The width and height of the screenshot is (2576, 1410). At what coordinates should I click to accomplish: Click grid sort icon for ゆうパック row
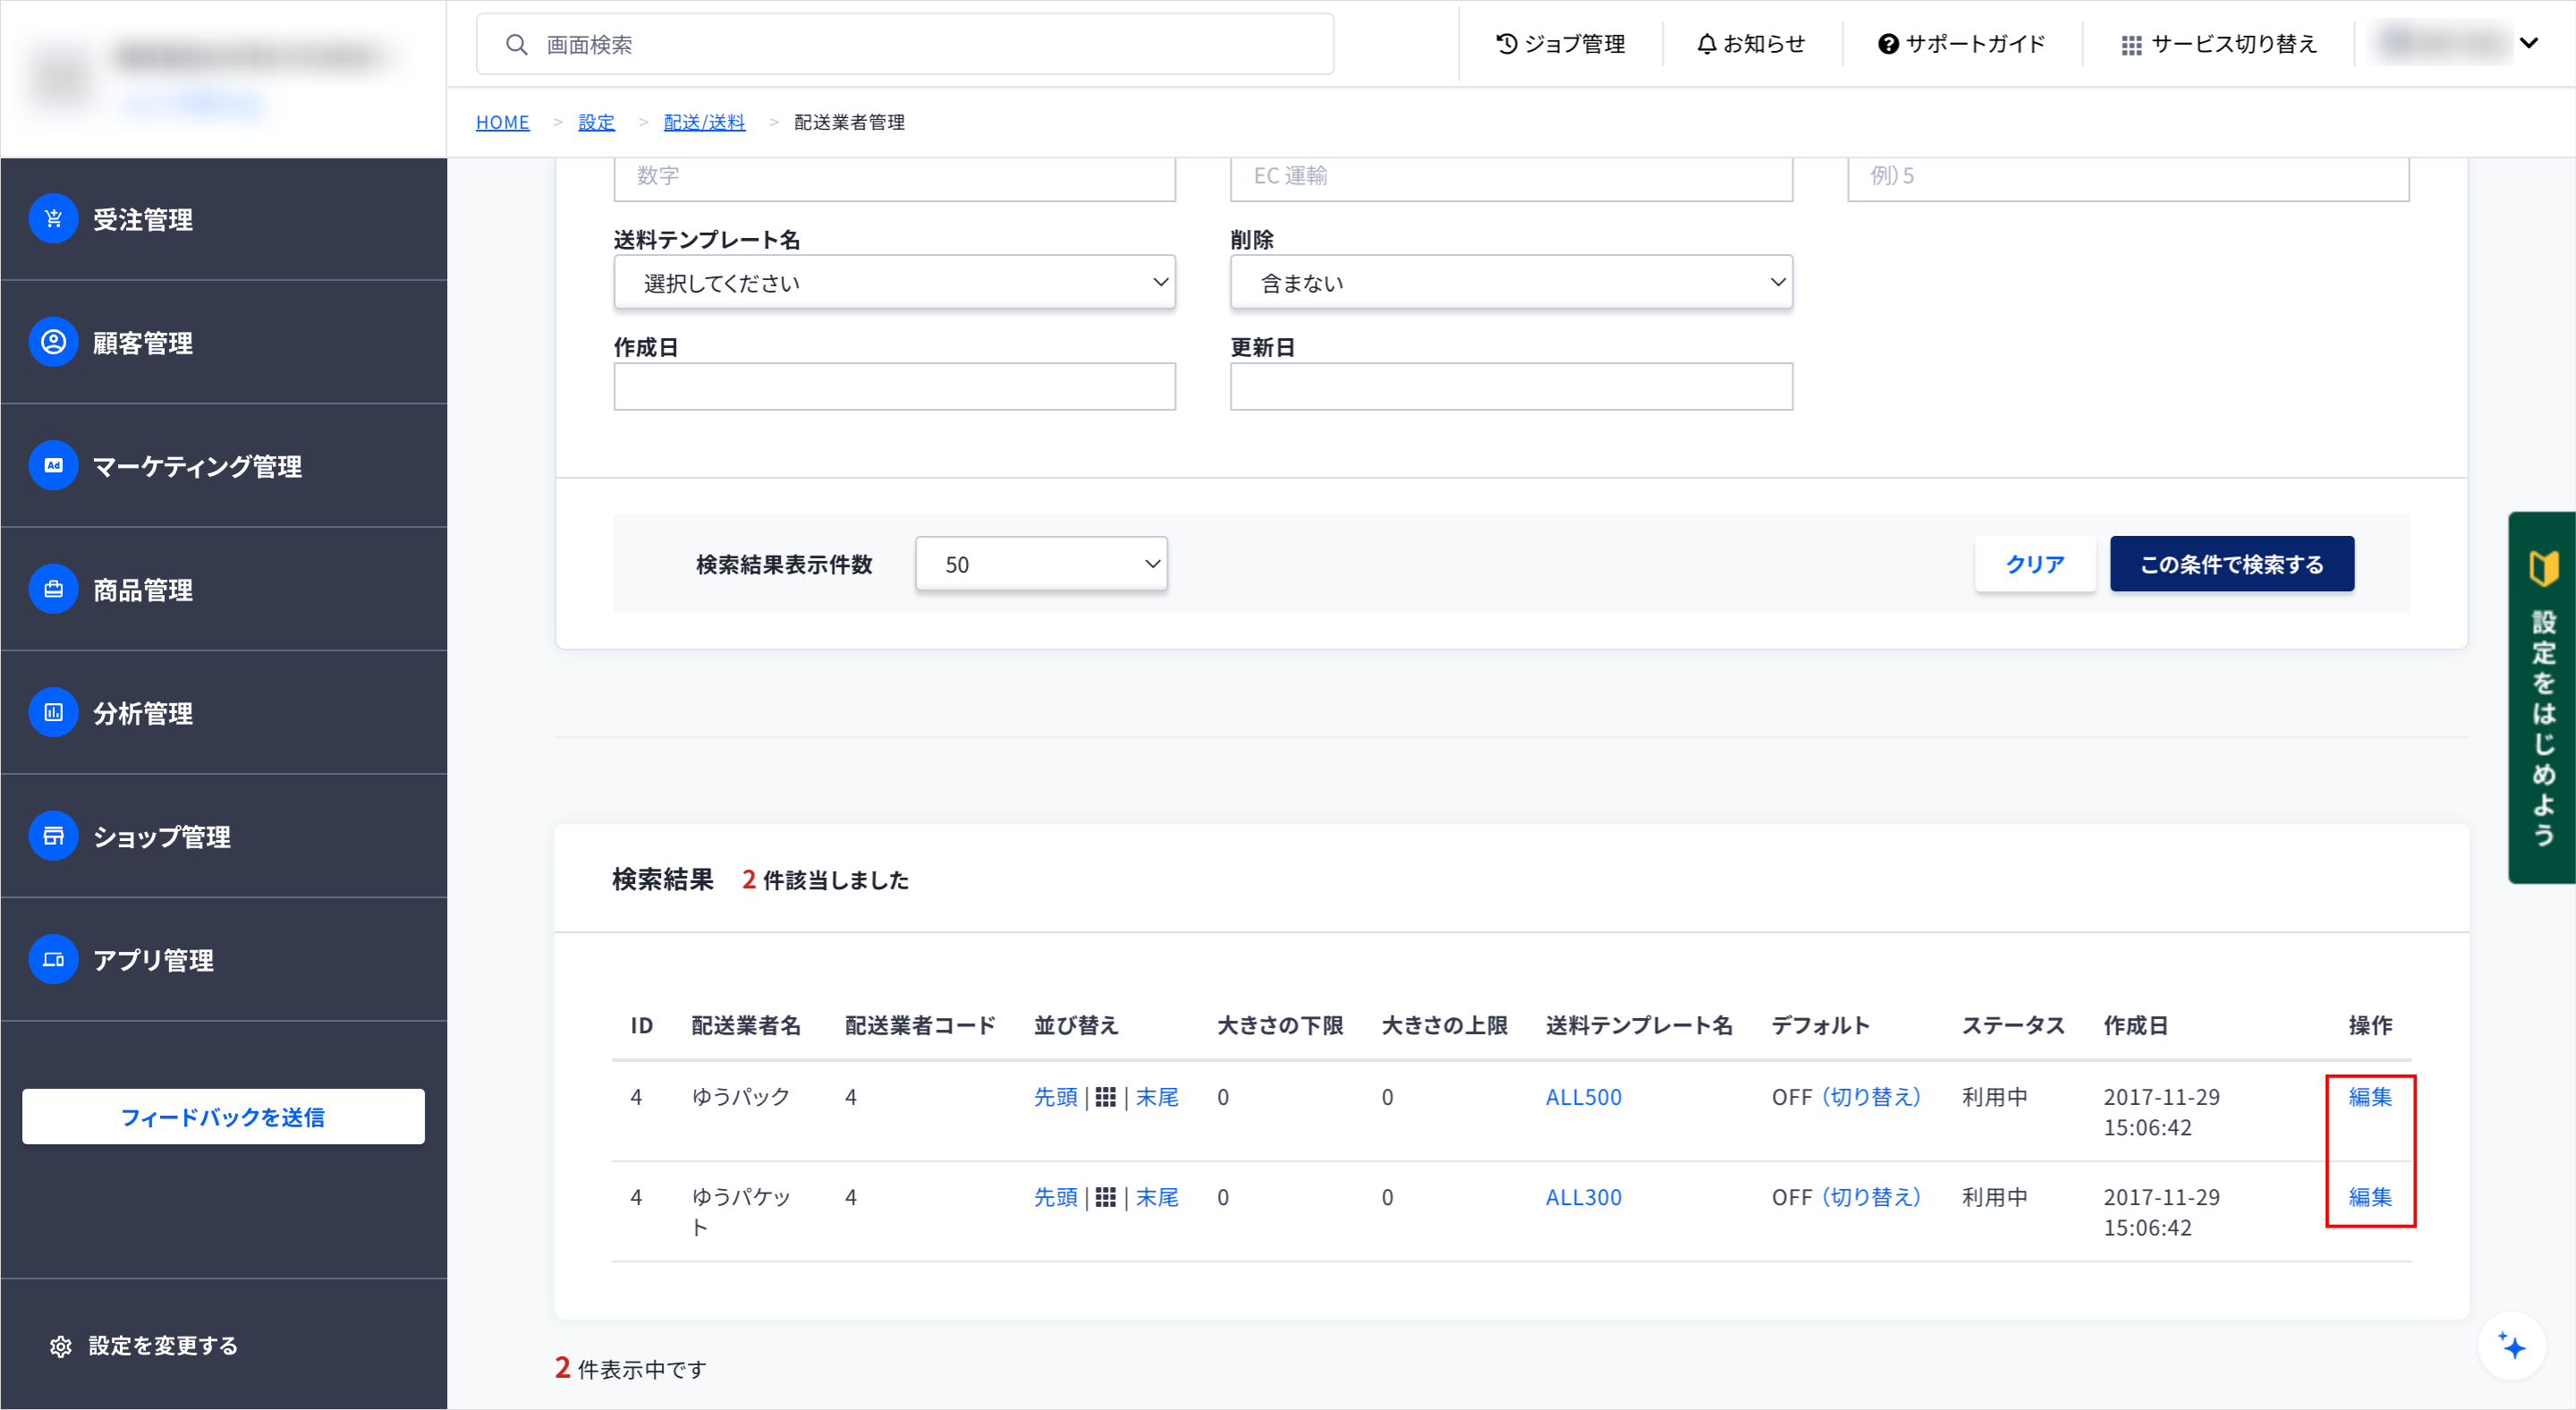click(x=1105, y=1097)
